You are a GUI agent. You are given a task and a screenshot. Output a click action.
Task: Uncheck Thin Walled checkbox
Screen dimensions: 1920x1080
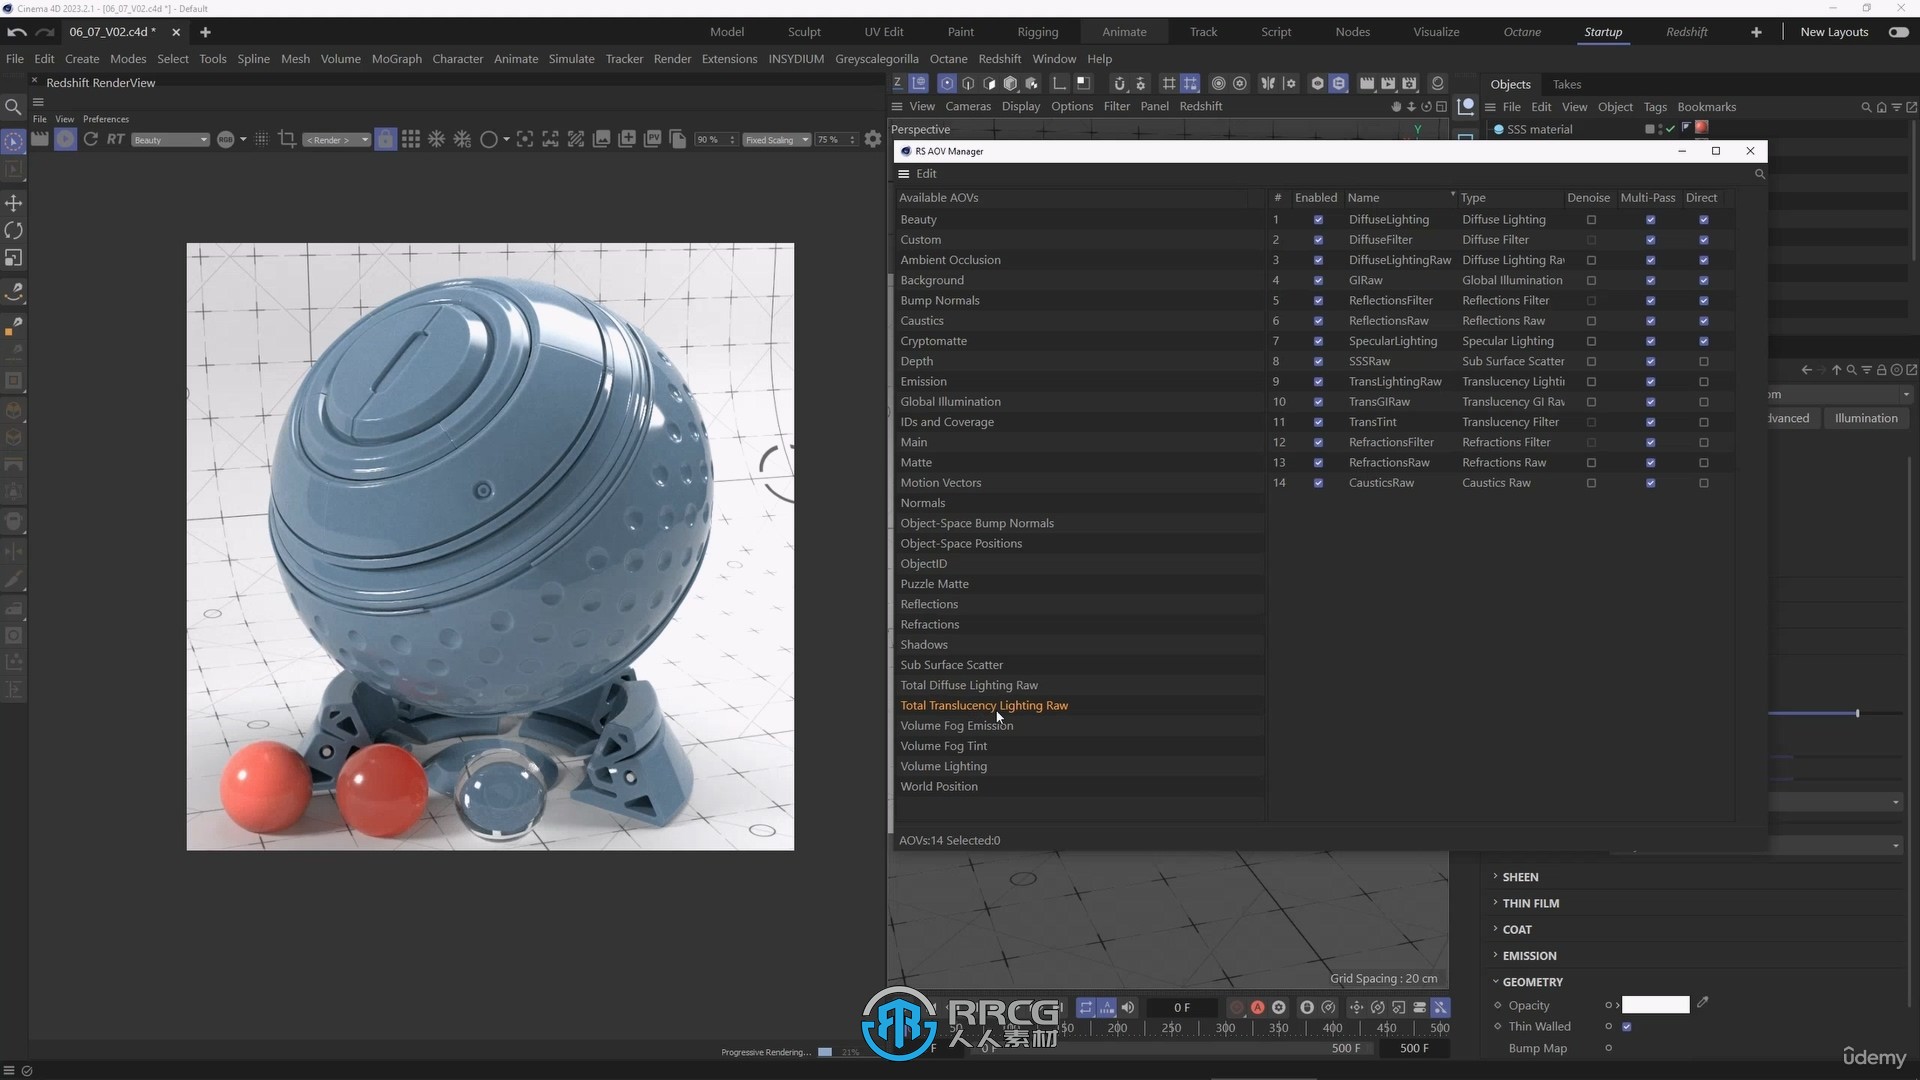click(x=1627, y=1027)
